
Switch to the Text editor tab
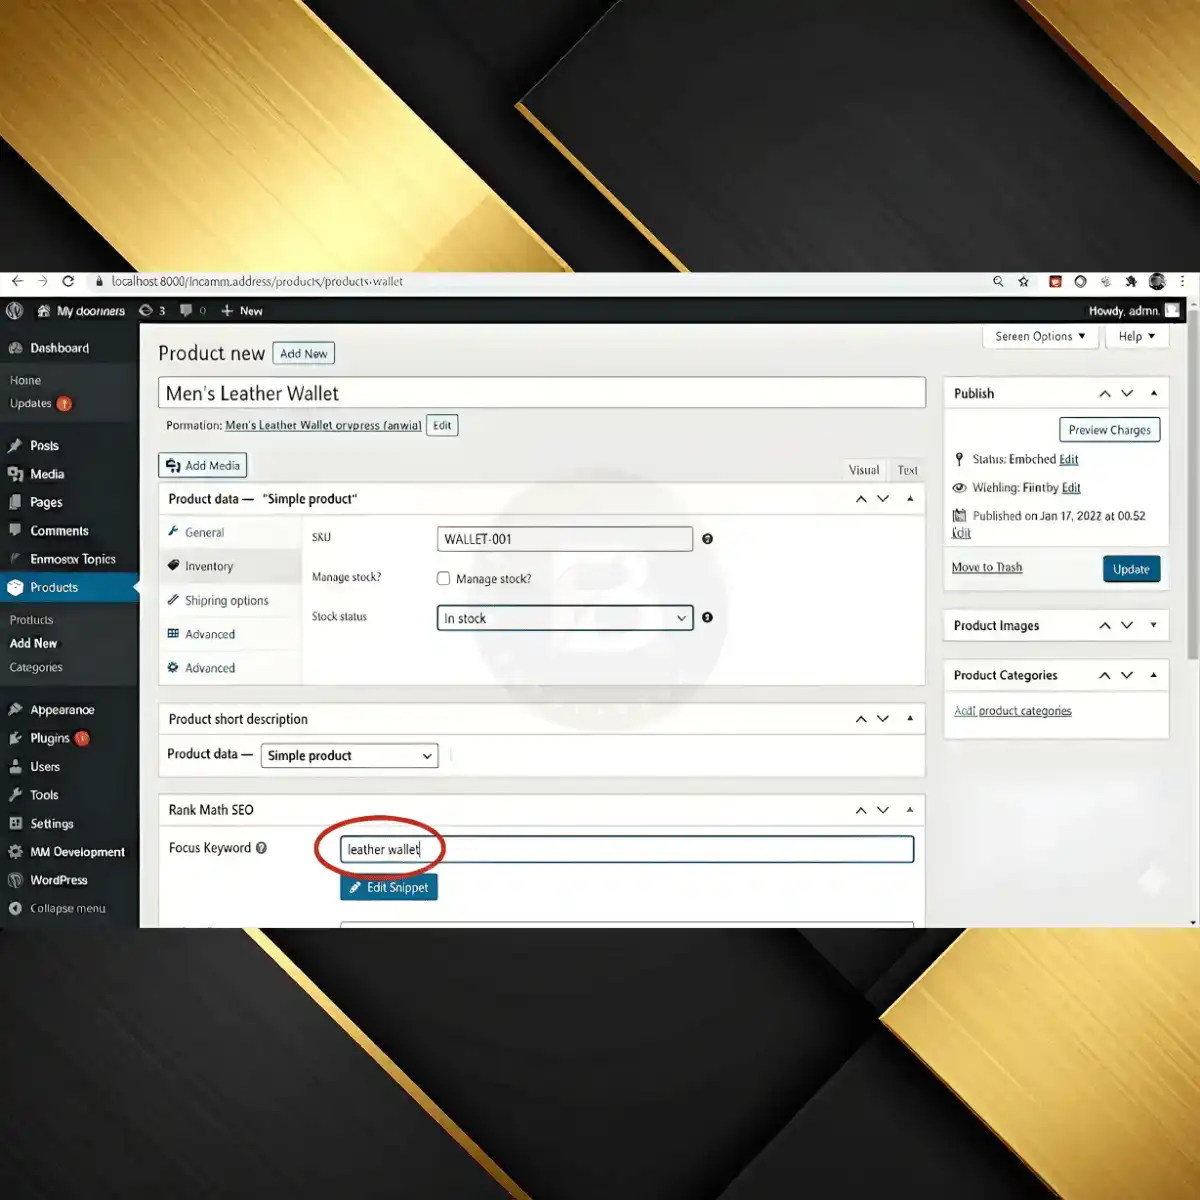[x=907, y=470]
